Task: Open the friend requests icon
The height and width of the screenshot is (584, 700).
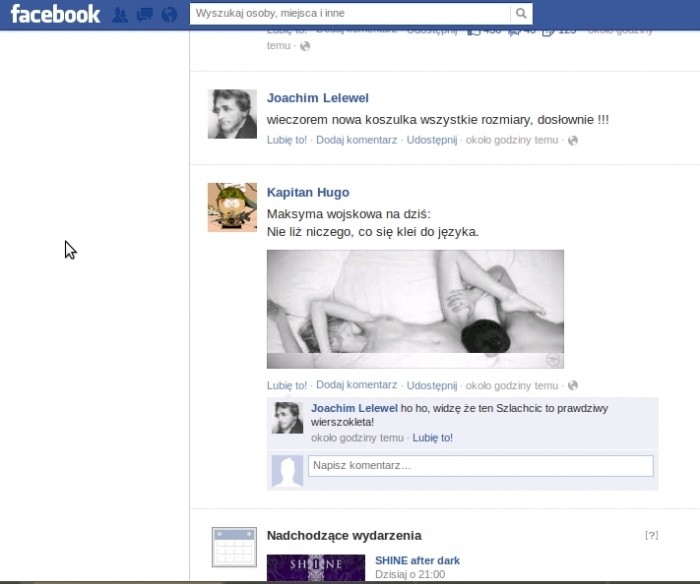Action: tap(121, 15)
